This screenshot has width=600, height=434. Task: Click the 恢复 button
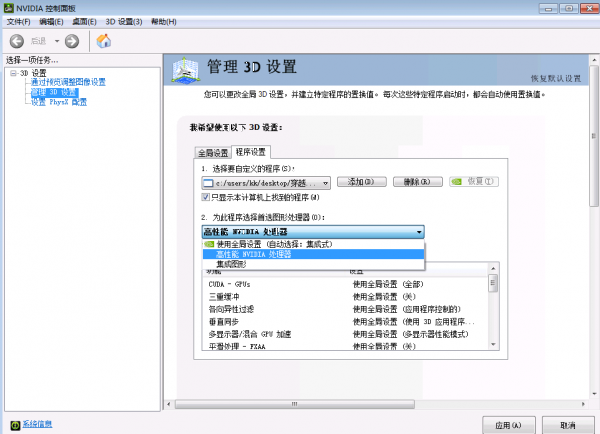click(x=474, y=182)
